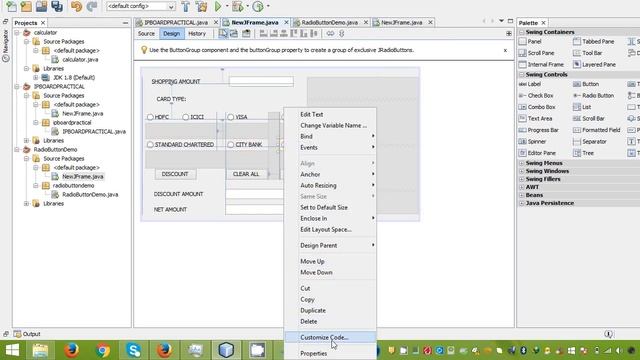Choose Duplicate in context menu
The width and height of the screenshot is (640, 360).
coord(330,311)
